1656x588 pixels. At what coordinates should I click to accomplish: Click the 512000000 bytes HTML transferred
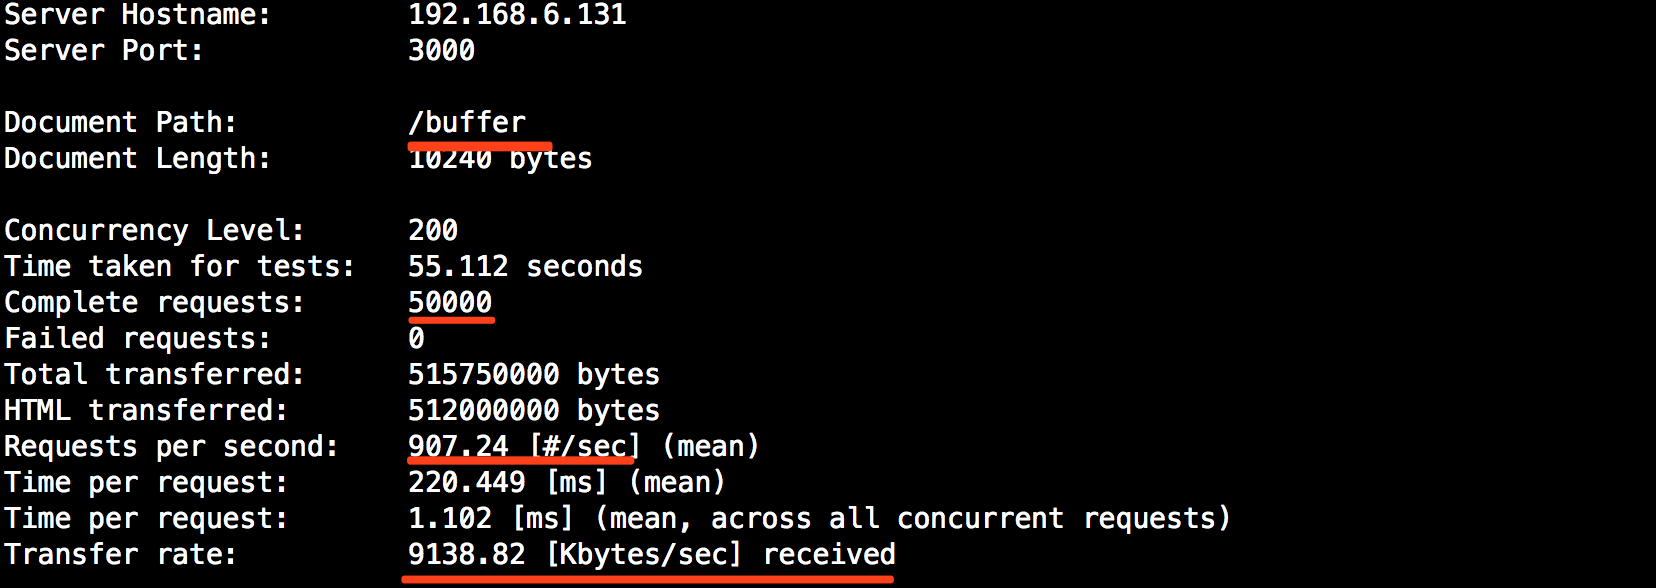tap(533, 411)
